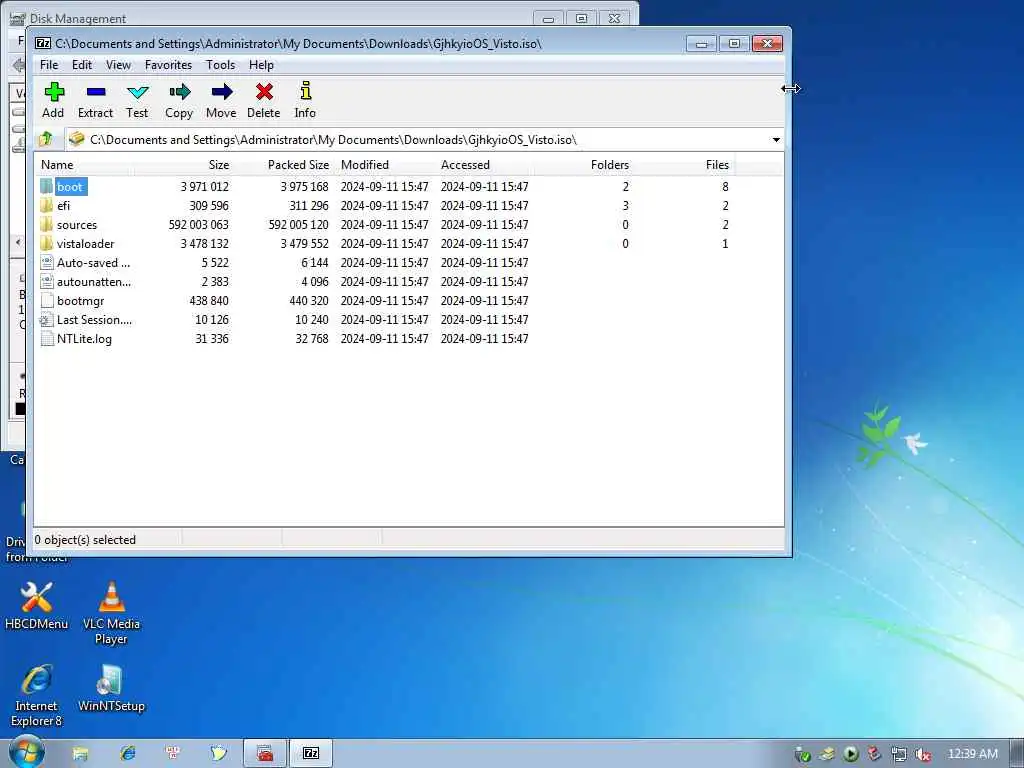
Task: Open the View menu
Action: [118, 65]
